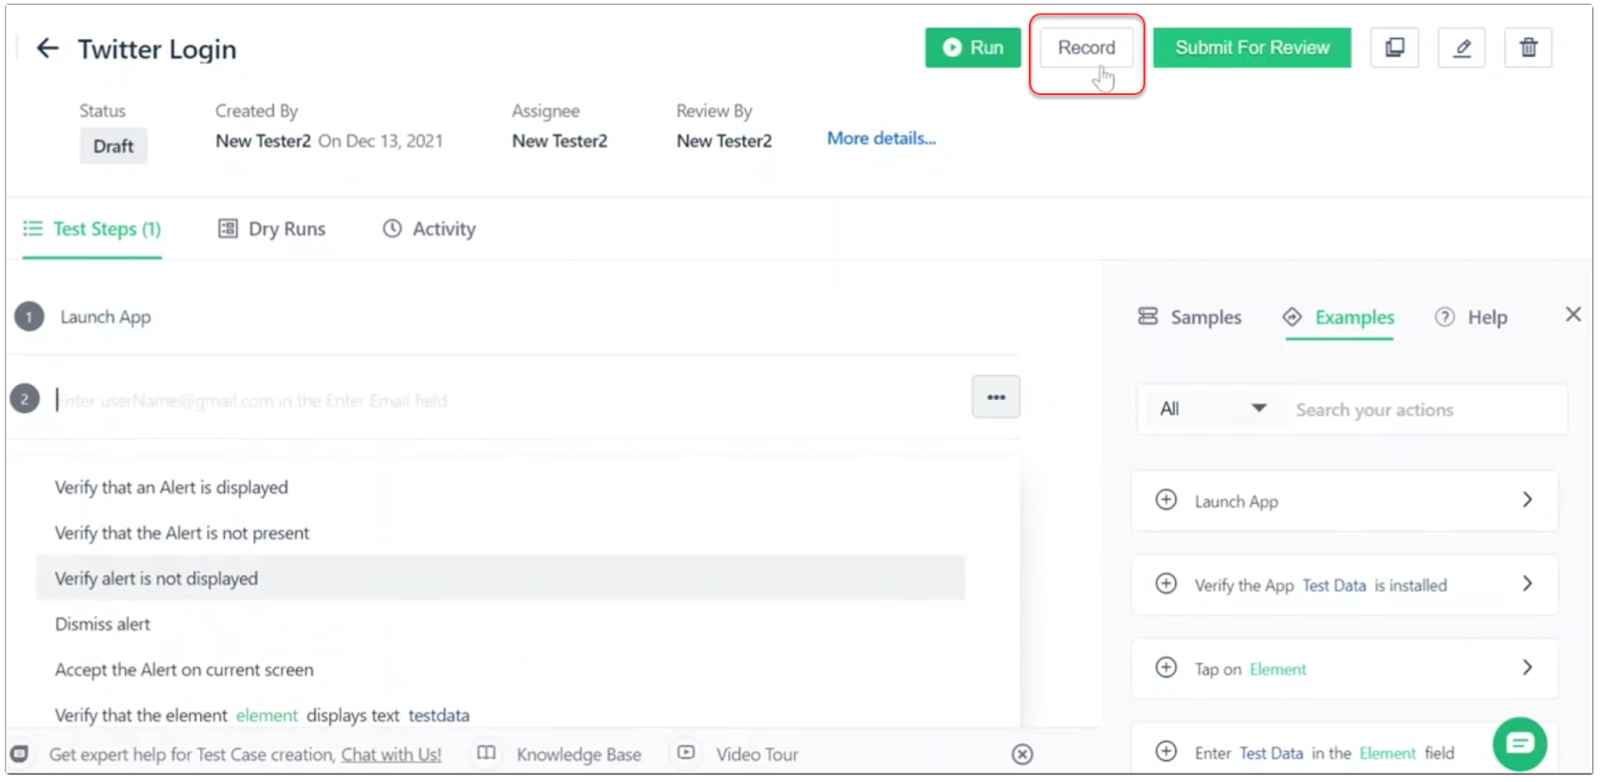1600x782 pixels.
Task: Run the Twitter Login test
Action: click(x=973, y=47)
